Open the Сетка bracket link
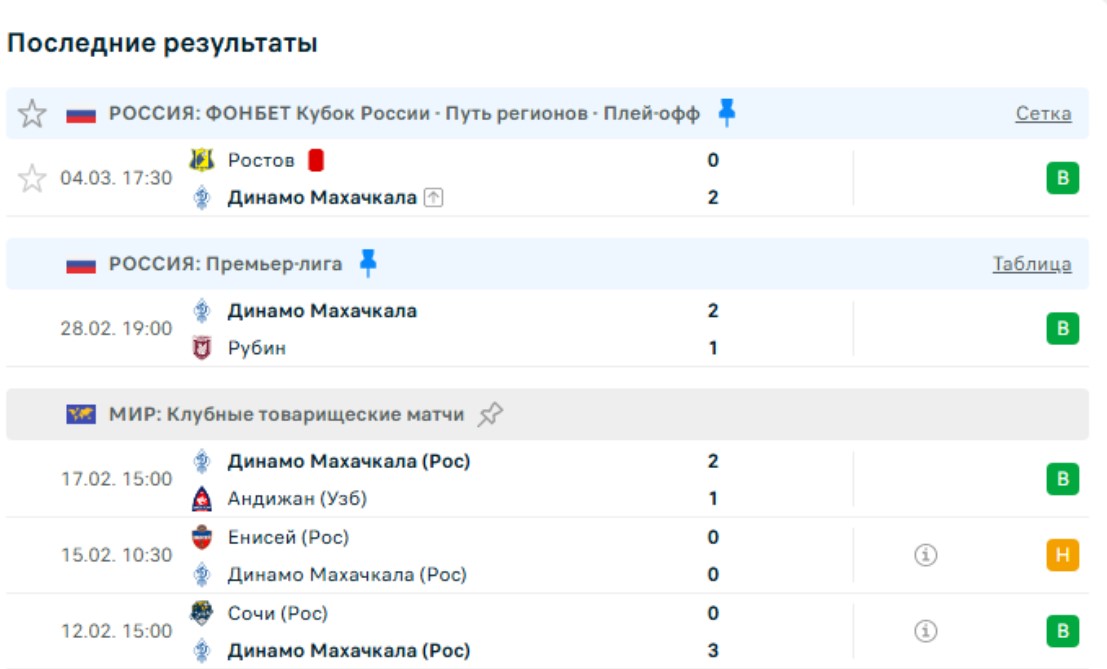Screen dimensions: 1107x669 [1043, 114]
